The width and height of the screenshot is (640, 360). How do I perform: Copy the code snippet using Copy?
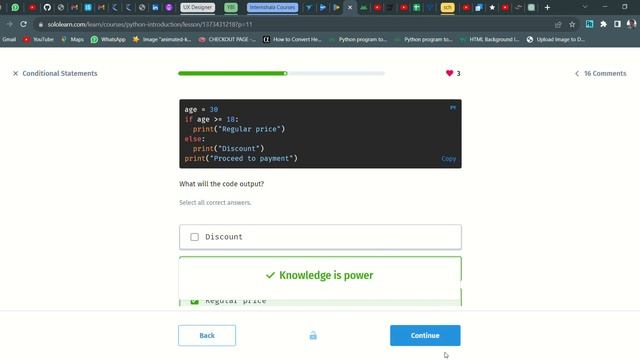point(449,159)
